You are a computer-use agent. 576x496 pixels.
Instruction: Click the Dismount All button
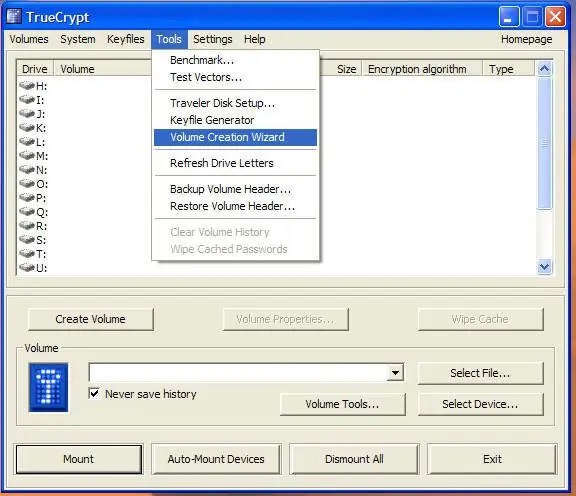[354, 459]
